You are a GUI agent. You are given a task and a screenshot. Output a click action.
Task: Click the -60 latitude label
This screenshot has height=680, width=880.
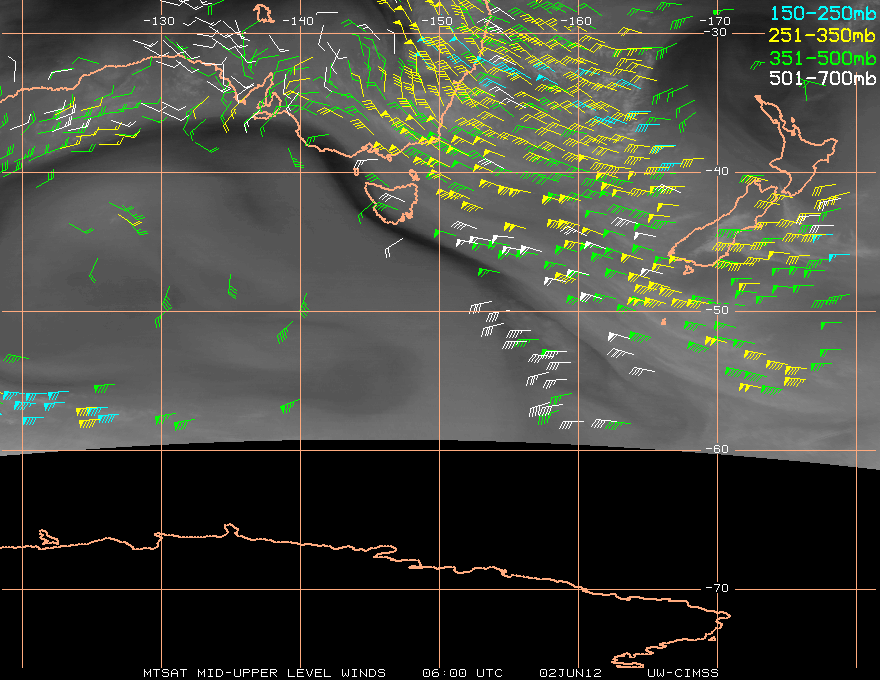[717, 449]
